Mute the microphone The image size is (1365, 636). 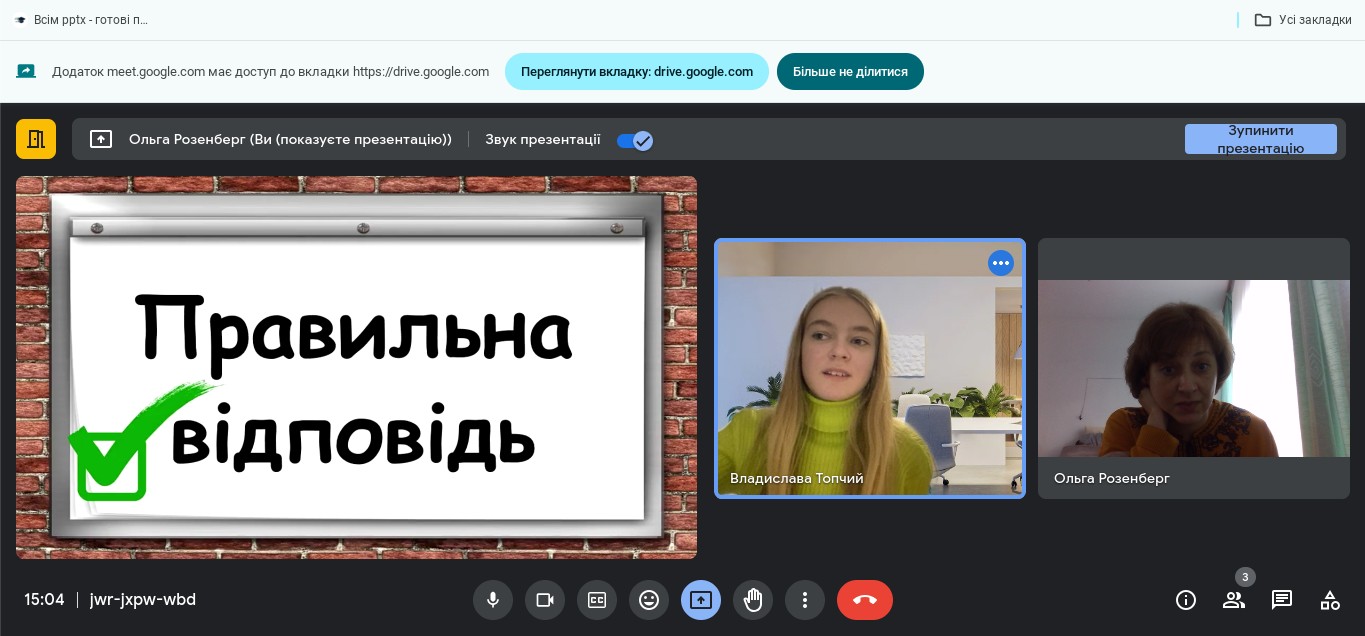(493, 600)
